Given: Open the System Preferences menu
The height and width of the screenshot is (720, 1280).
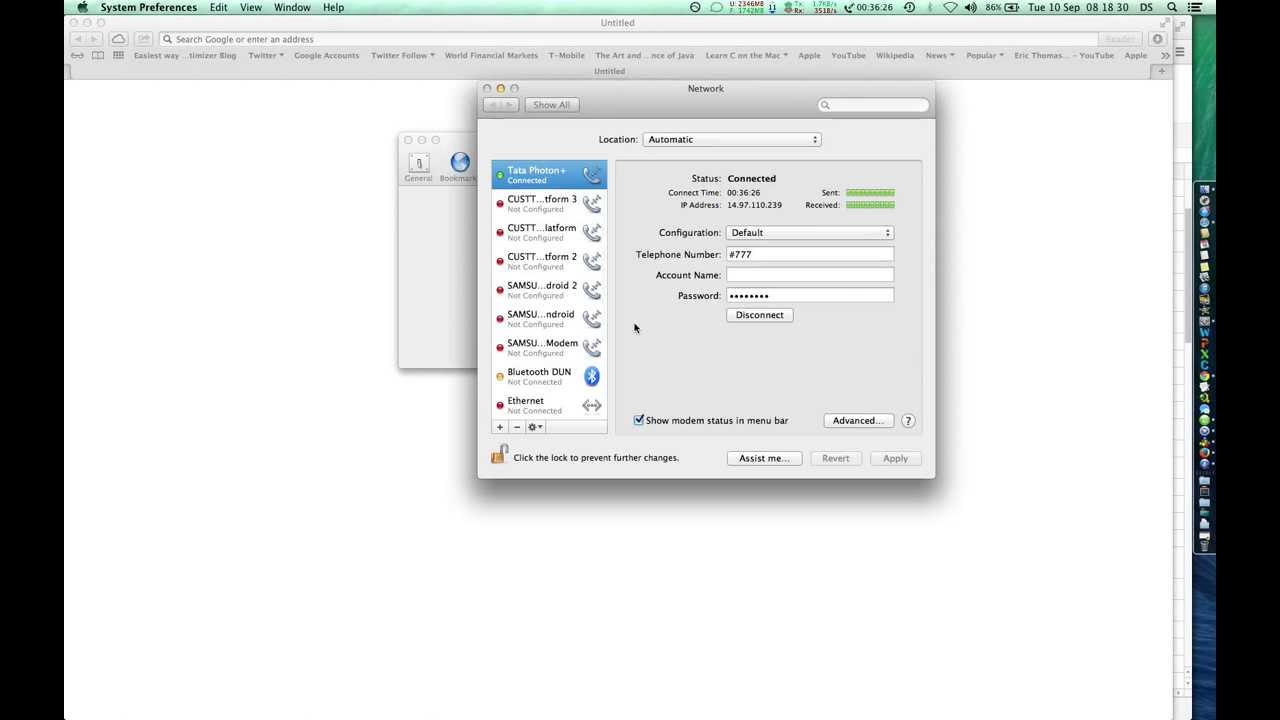Looking at the screenshot, I should pyautogui.click(x=149, y=7).
